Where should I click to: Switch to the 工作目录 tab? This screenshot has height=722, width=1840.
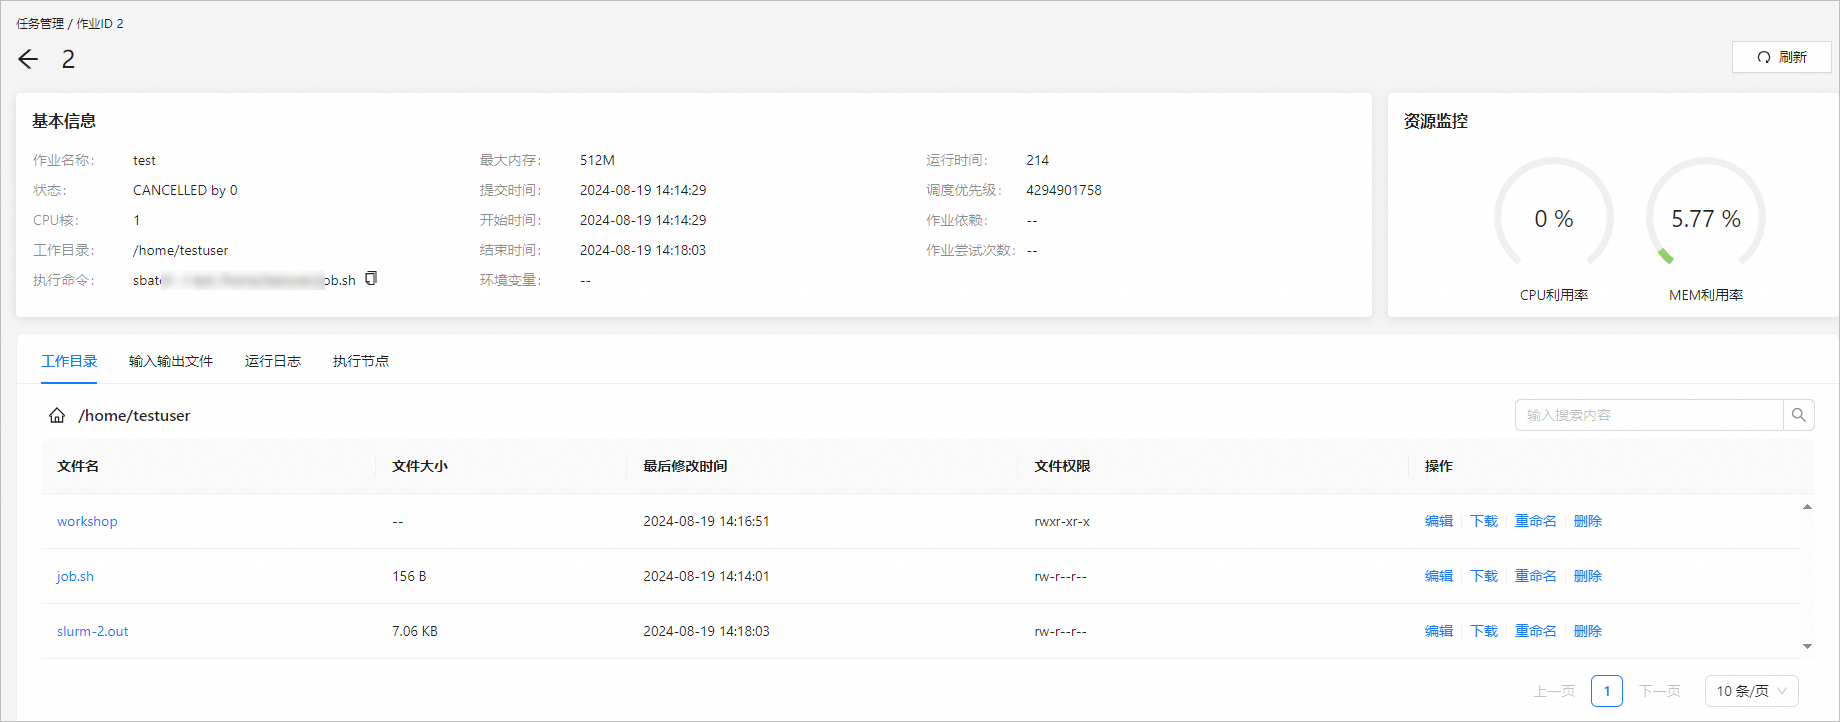[x=69, y=361]
